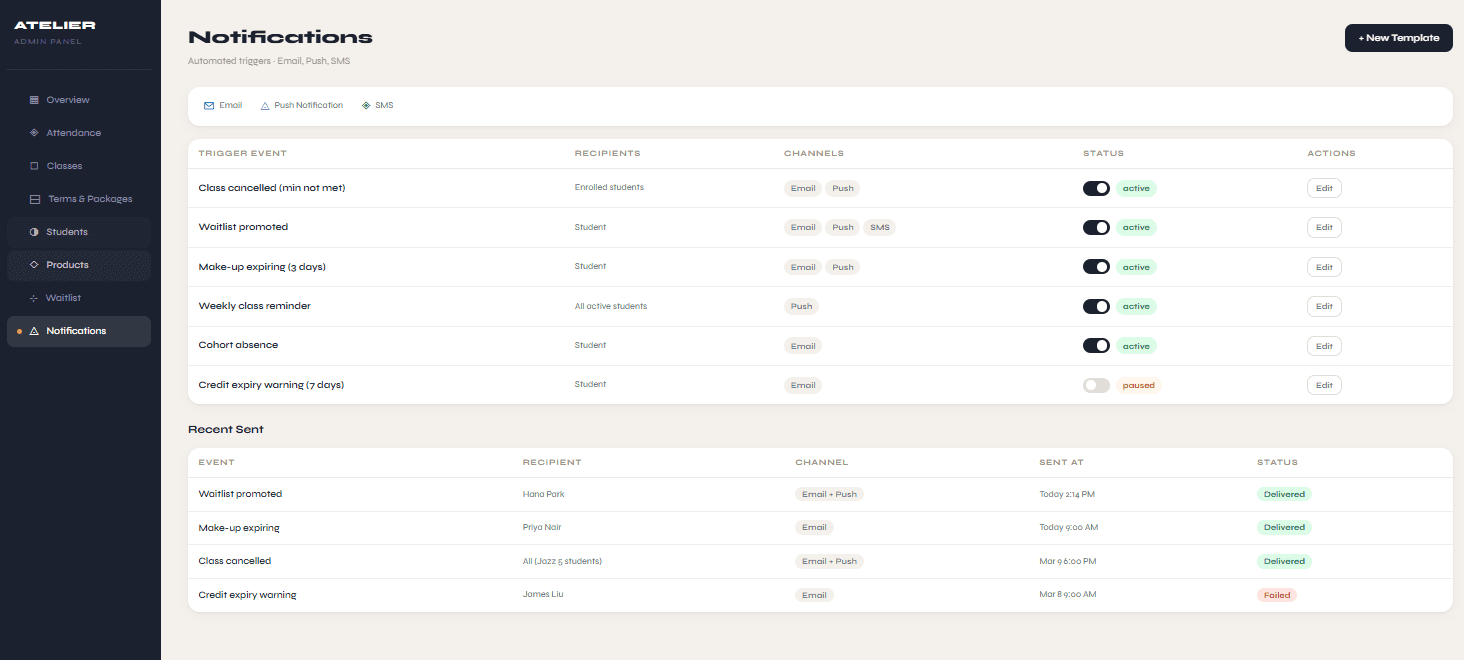Image resolution: width=1464 pixels, height=660 pixels.
Task: Edit the Credit expiry warning trigger
Action: pyautogui.click(x=1324, y=385)
